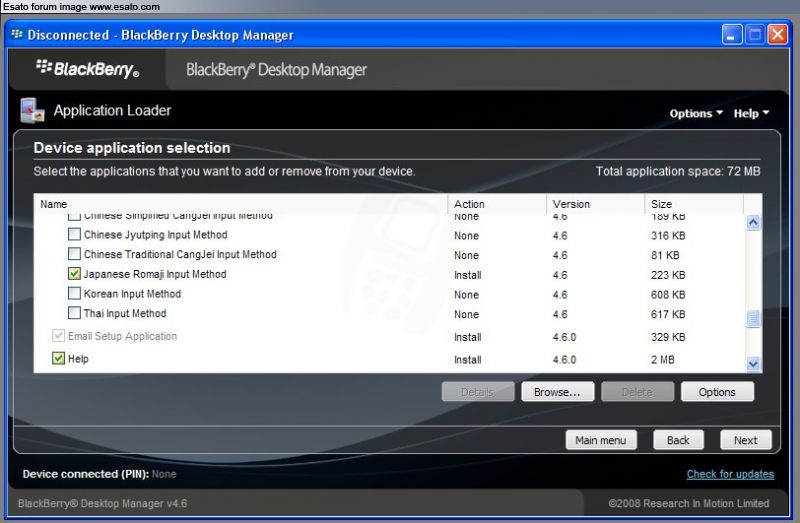Click the 223 KB size cell
The height and width of the screenshot is (523, 800).
pyautogui.click(x=668, y=275)
